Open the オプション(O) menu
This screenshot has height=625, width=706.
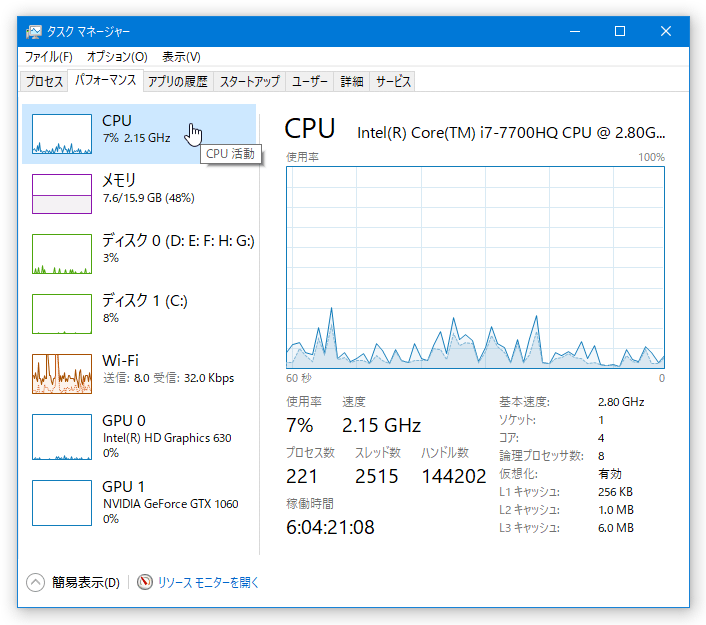pyautogui.click(x=117, y=57)
